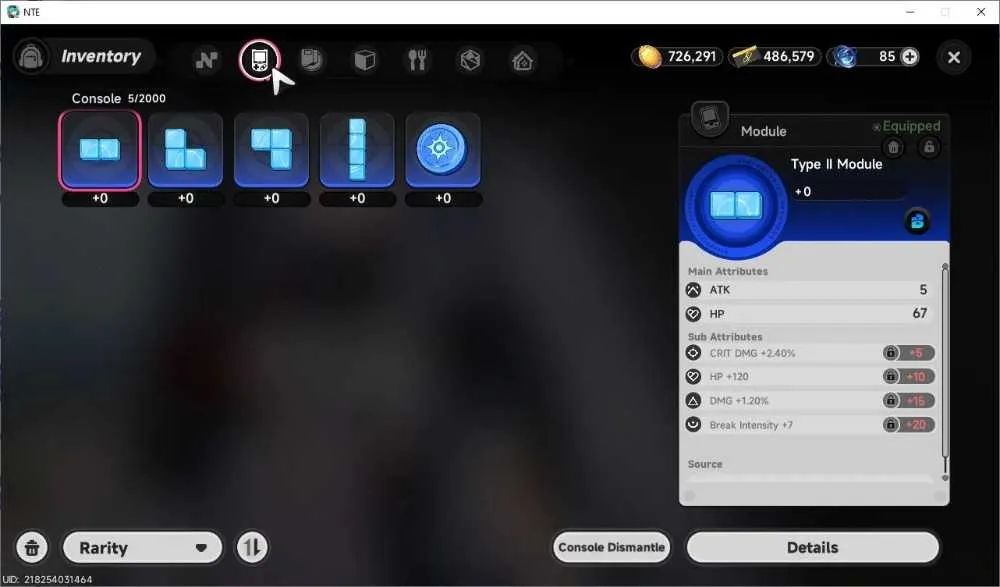
Task: Open the stacked cards inventory tab
Action: (x=312, y=60)
